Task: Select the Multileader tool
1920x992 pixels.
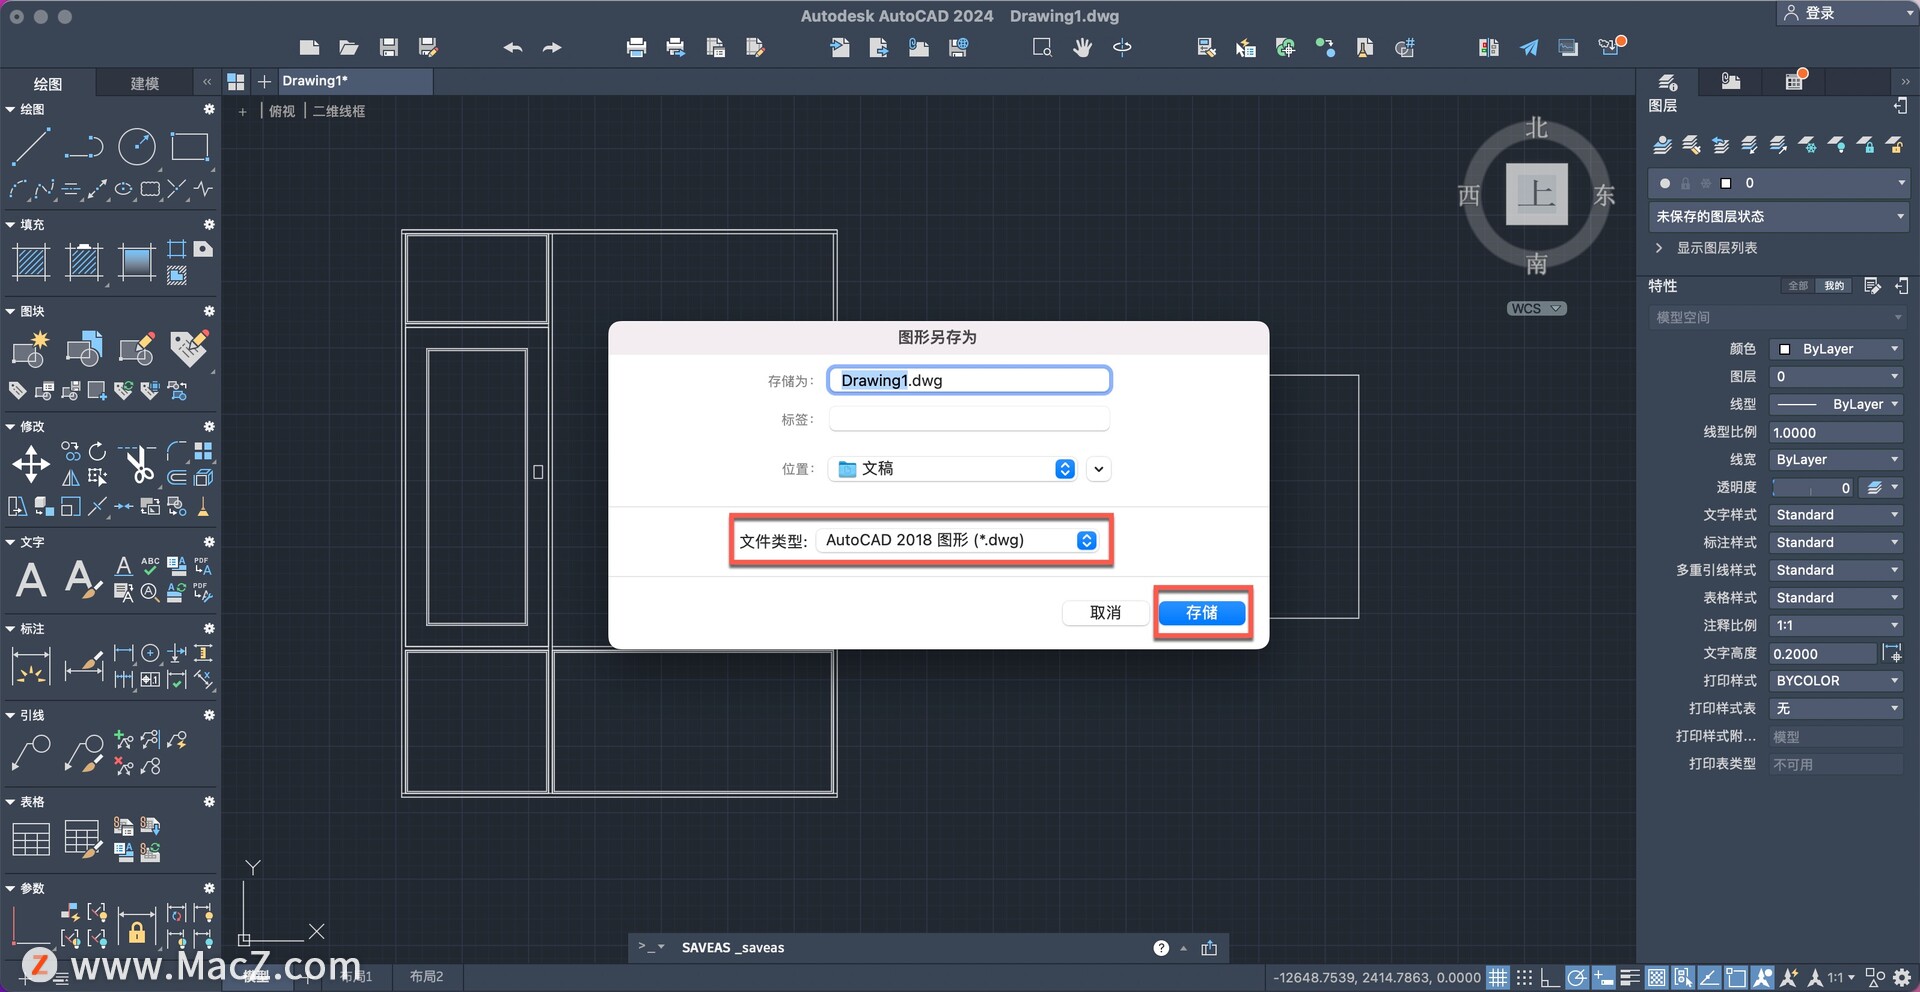Action: [x=31, y=753]
